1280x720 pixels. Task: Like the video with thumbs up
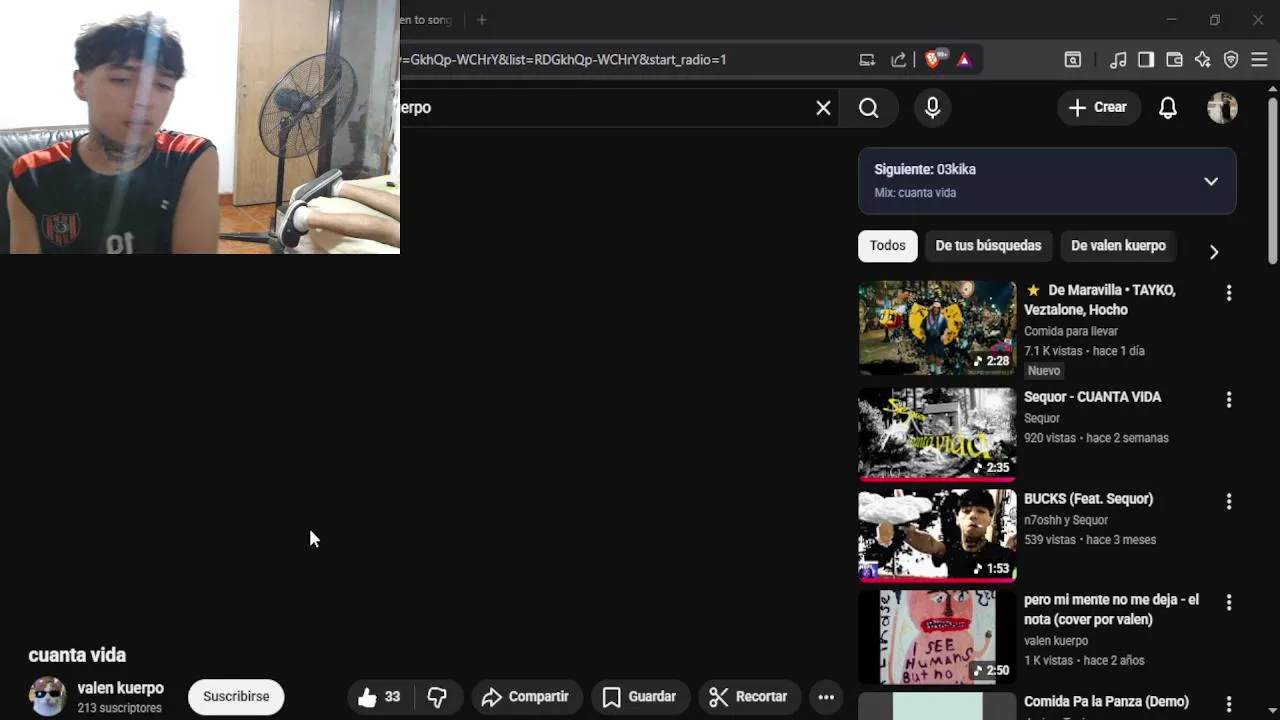pyautogui.click(x=380, y=697)
